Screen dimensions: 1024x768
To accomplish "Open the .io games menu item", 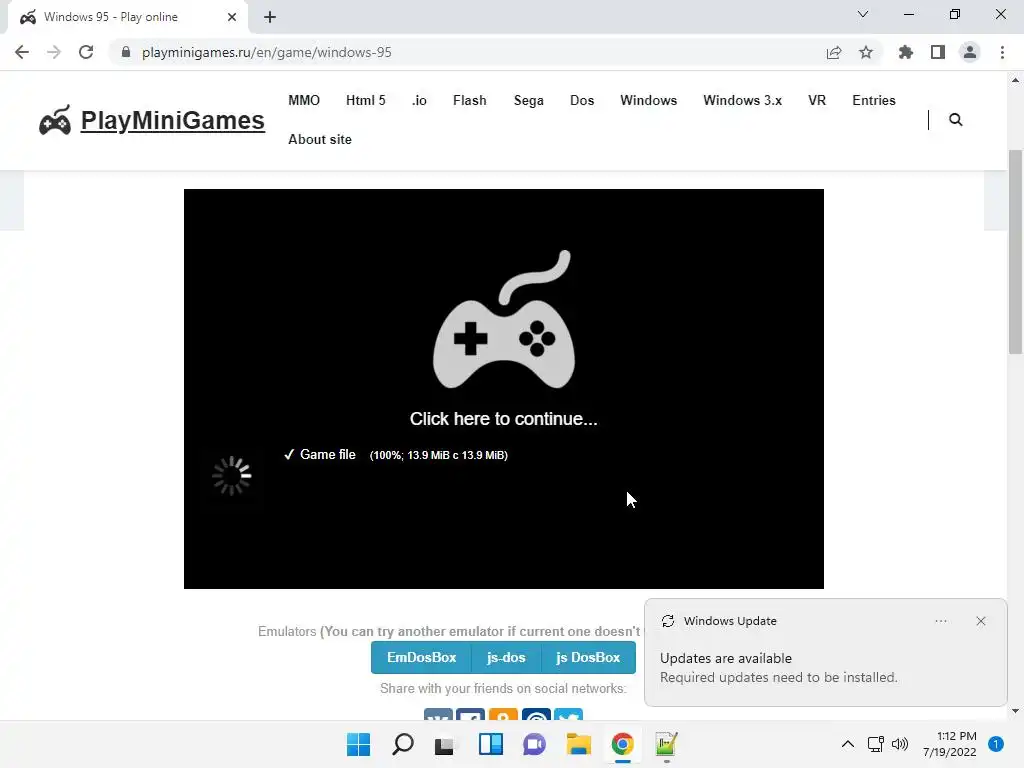I will coord(419,101).
